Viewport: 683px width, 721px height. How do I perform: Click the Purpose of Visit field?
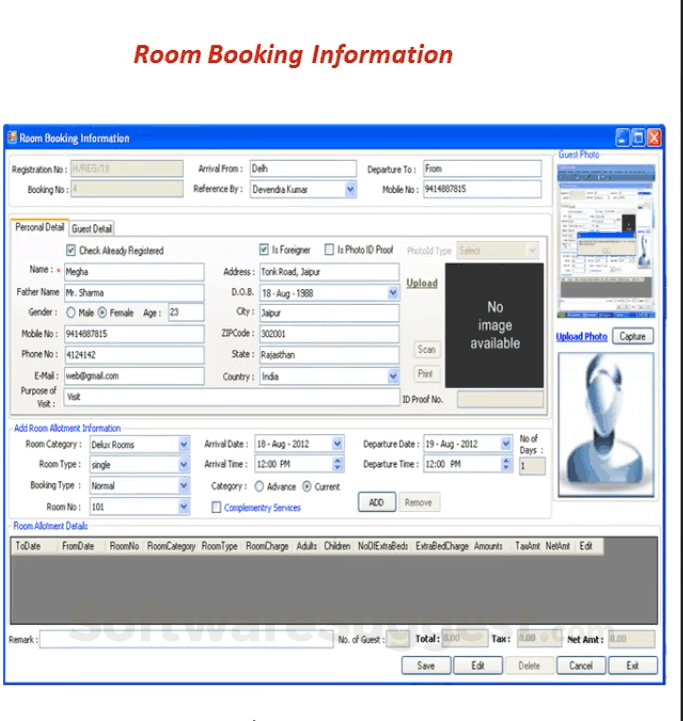[232, 397]
